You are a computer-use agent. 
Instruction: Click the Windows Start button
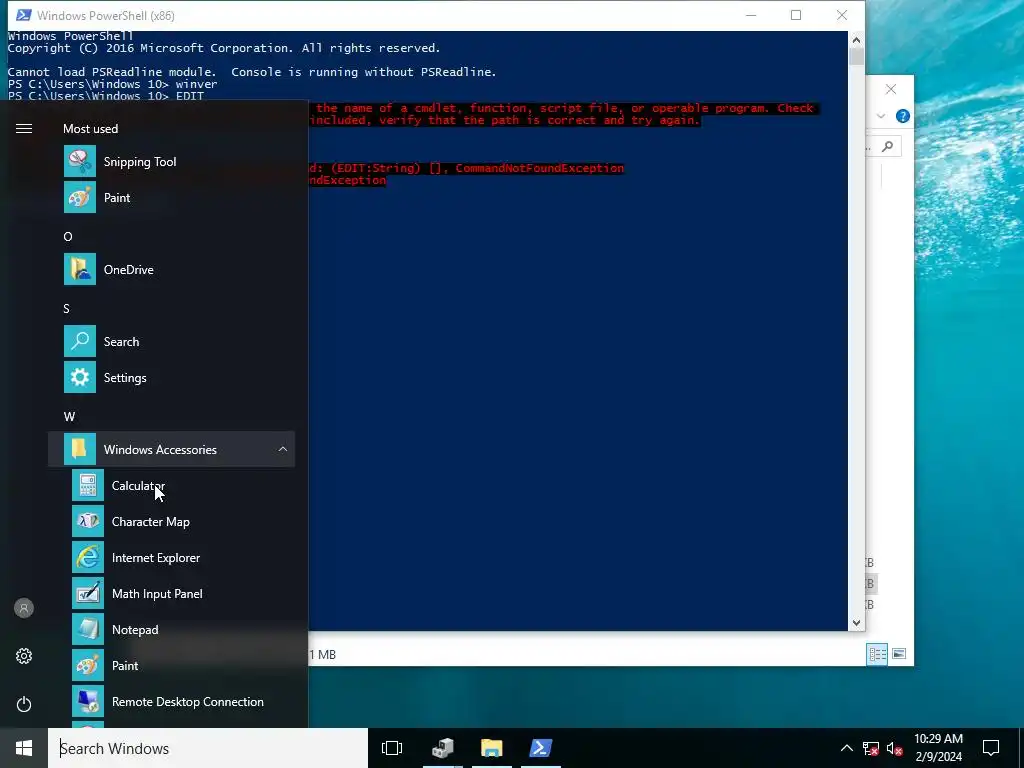(24, 748)
